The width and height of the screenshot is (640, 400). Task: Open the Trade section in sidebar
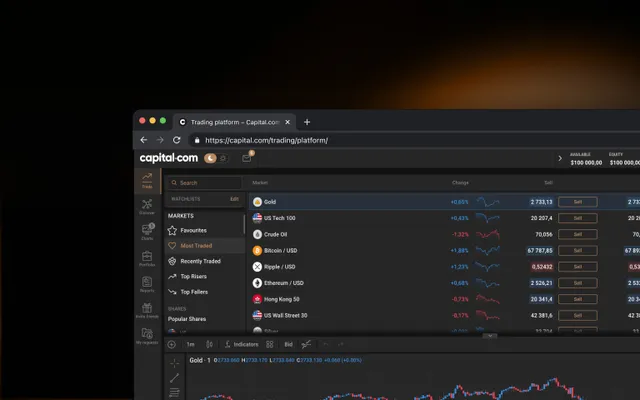point(147,180)
